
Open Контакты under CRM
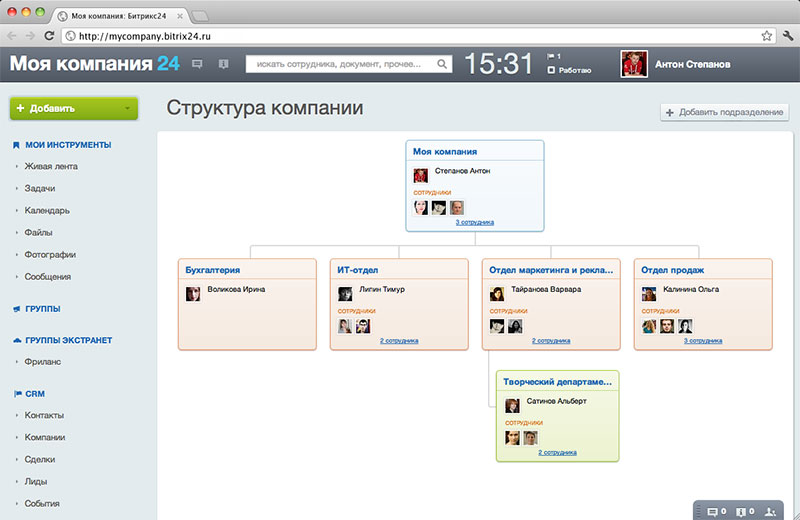click(x=44, y=415)
